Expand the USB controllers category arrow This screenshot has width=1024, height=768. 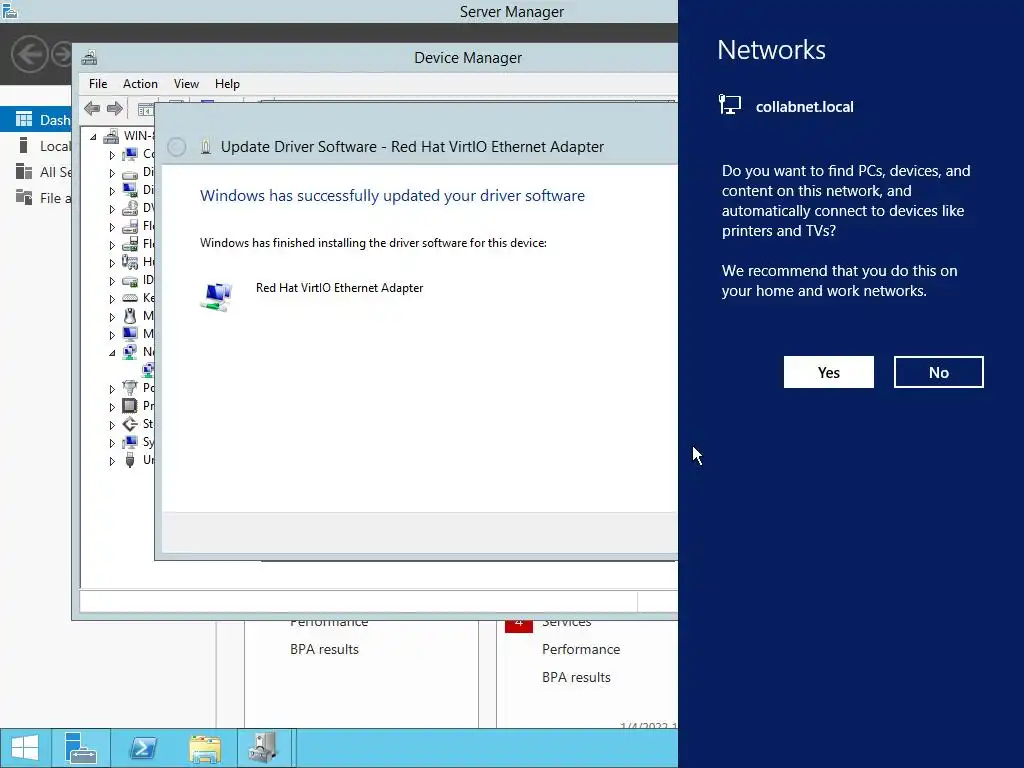(112, 461)
